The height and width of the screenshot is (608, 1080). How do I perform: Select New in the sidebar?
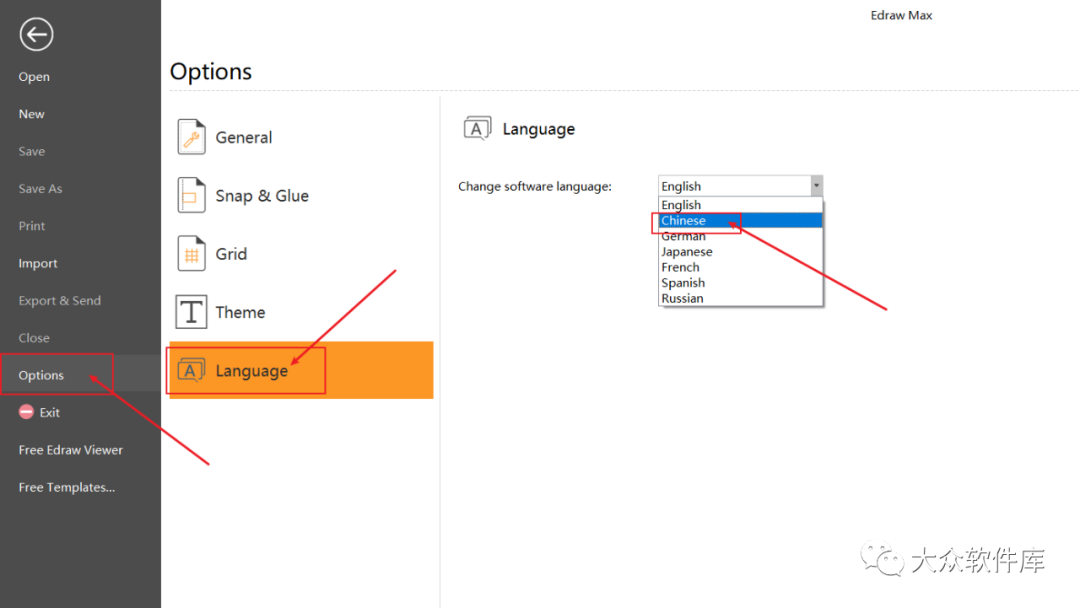(x=32, y=114)
